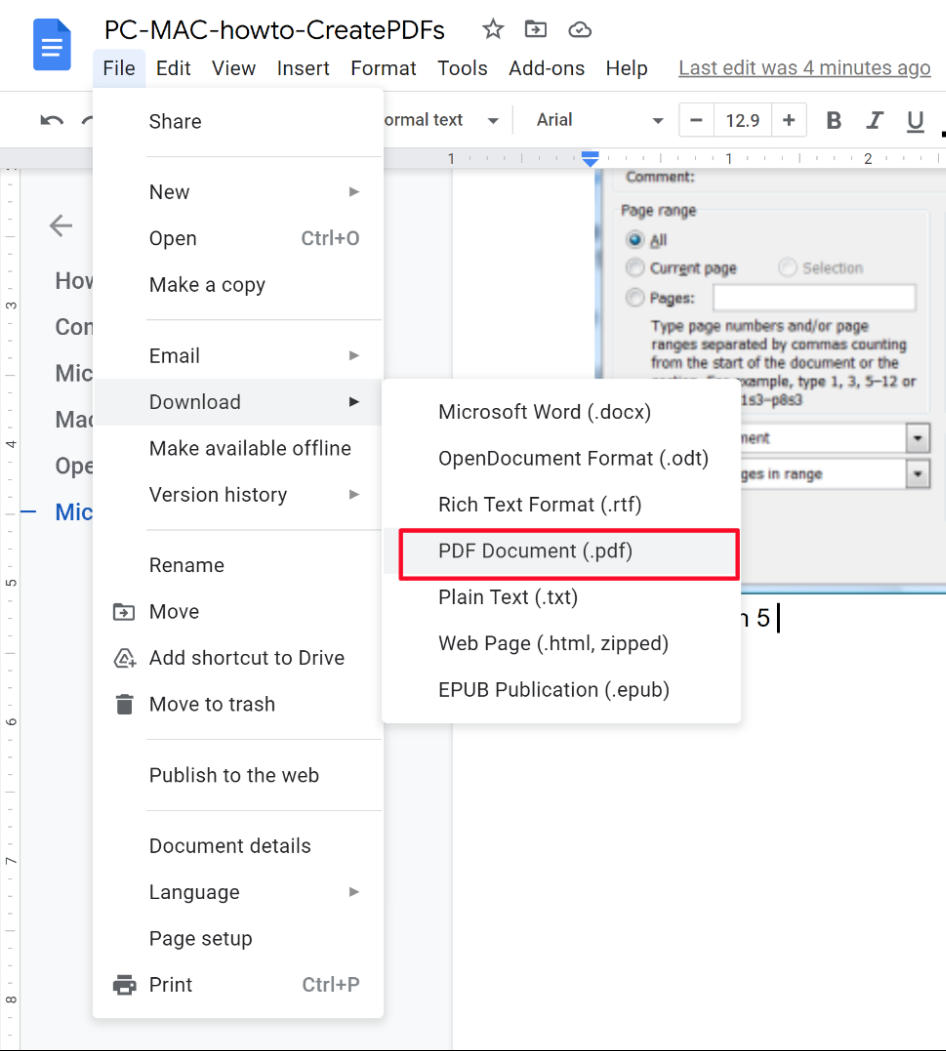The width and height of the screenshot is (946, 1051).
Task: Click the Undo arrow in the toolbar
Action: [x=51, y=119]
